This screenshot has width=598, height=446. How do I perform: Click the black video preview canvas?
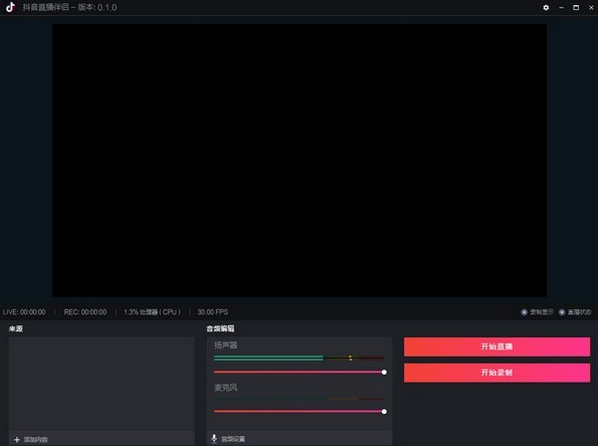[x=299, y=160]
